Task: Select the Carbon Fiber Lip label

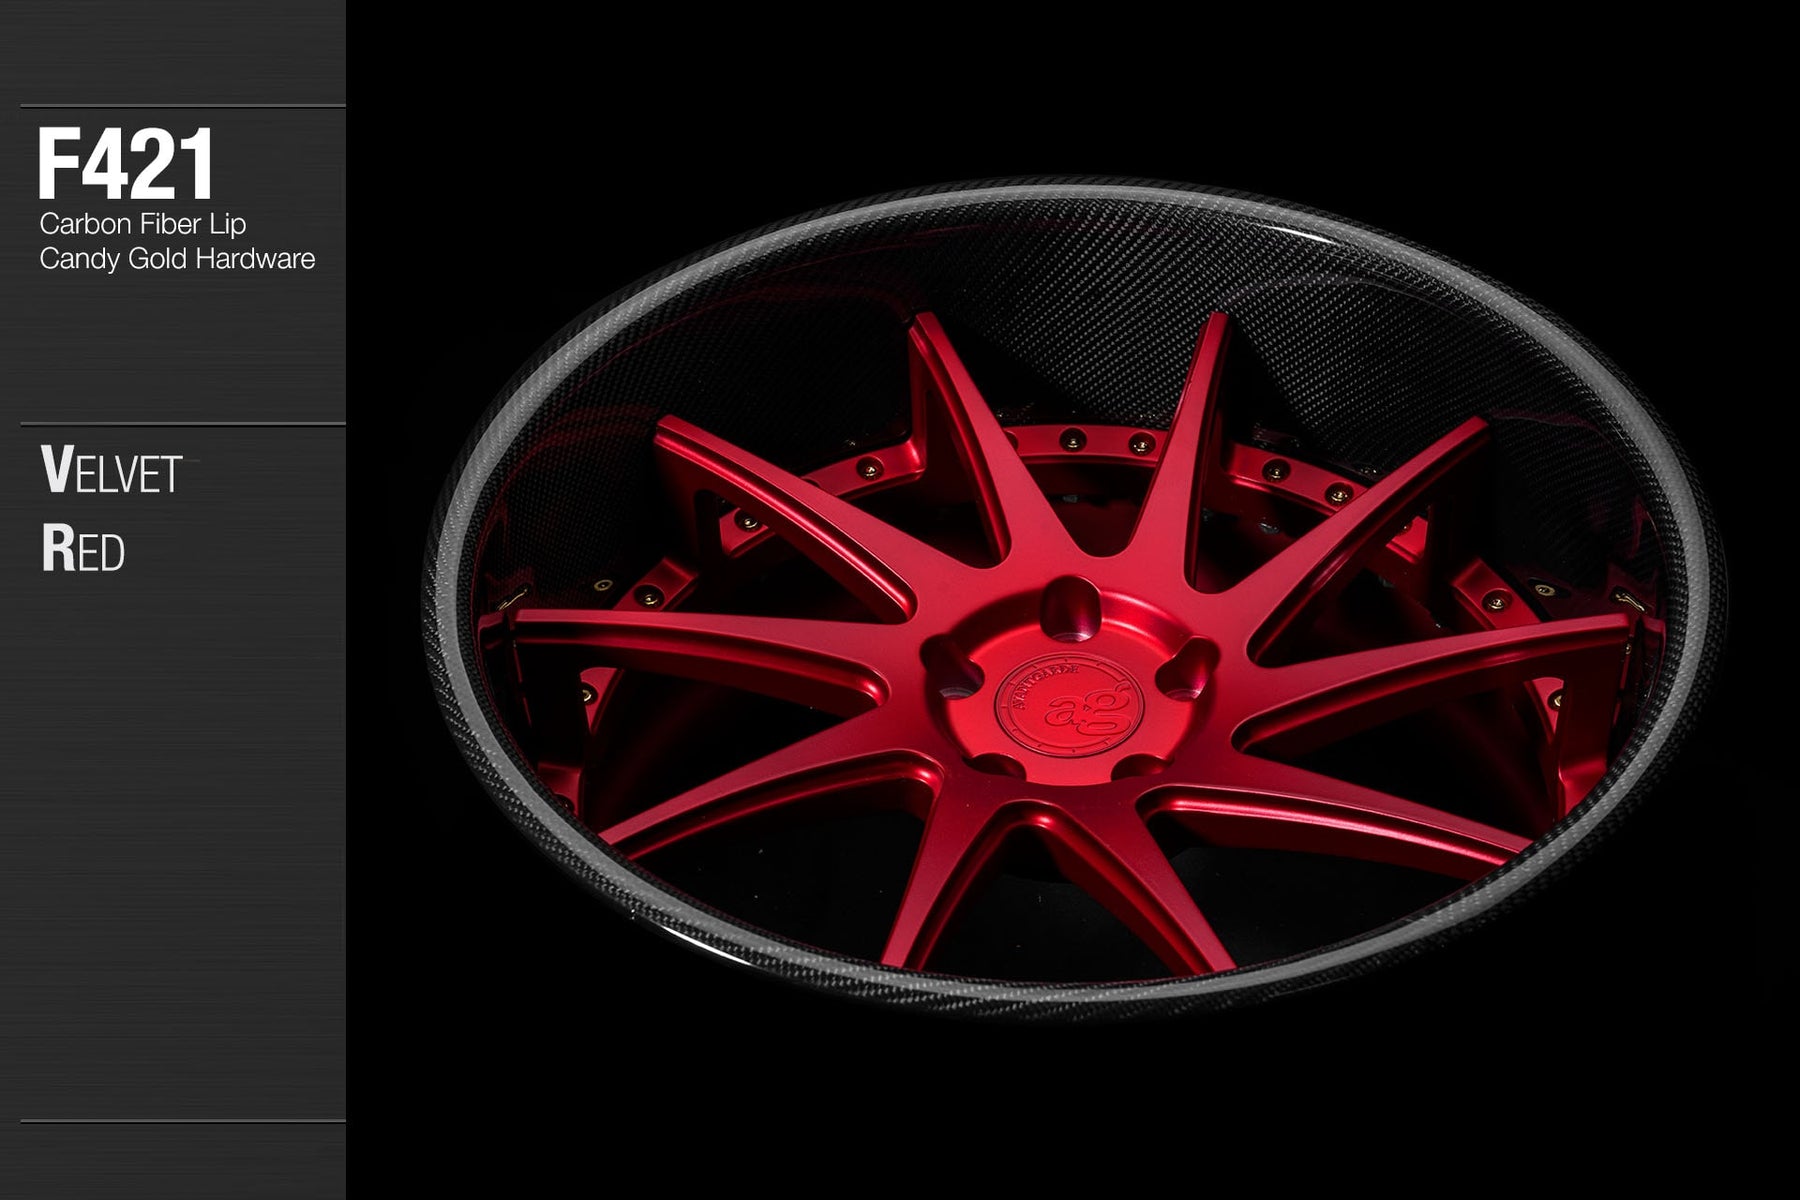Action: (142, 224)
